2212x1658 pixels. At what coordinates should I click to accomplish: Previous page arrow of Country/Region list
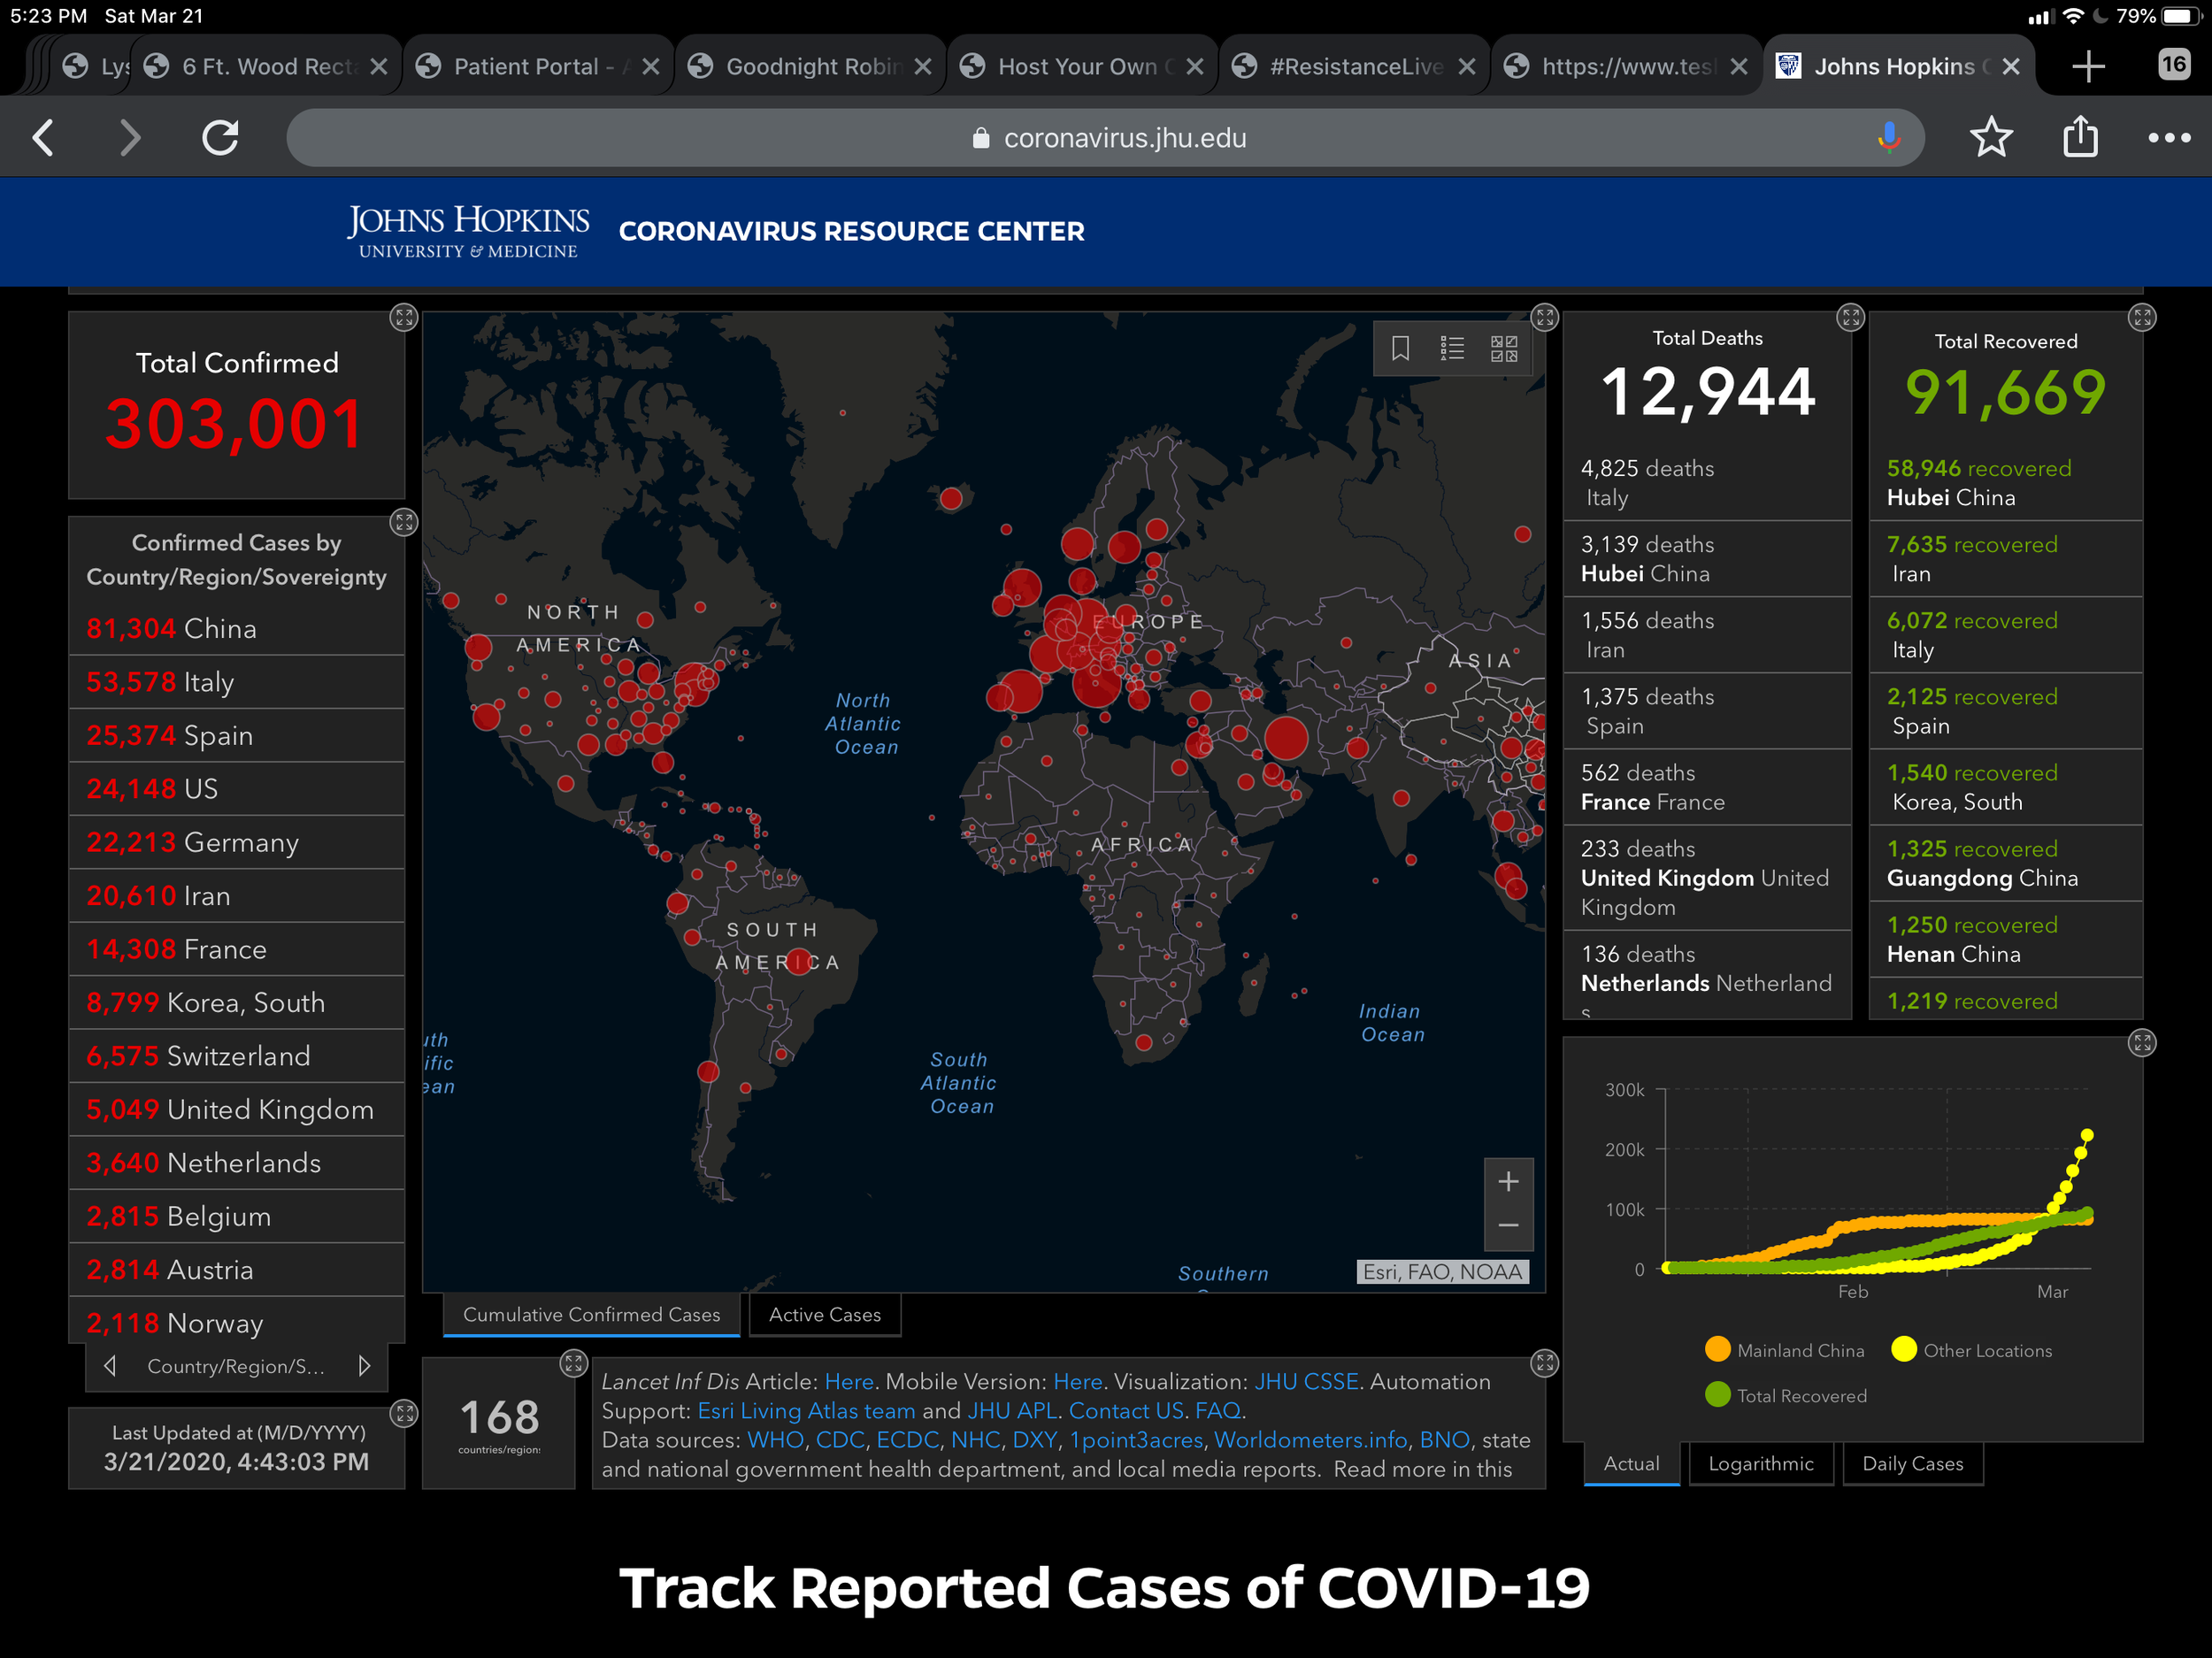tap(110, 1366)
